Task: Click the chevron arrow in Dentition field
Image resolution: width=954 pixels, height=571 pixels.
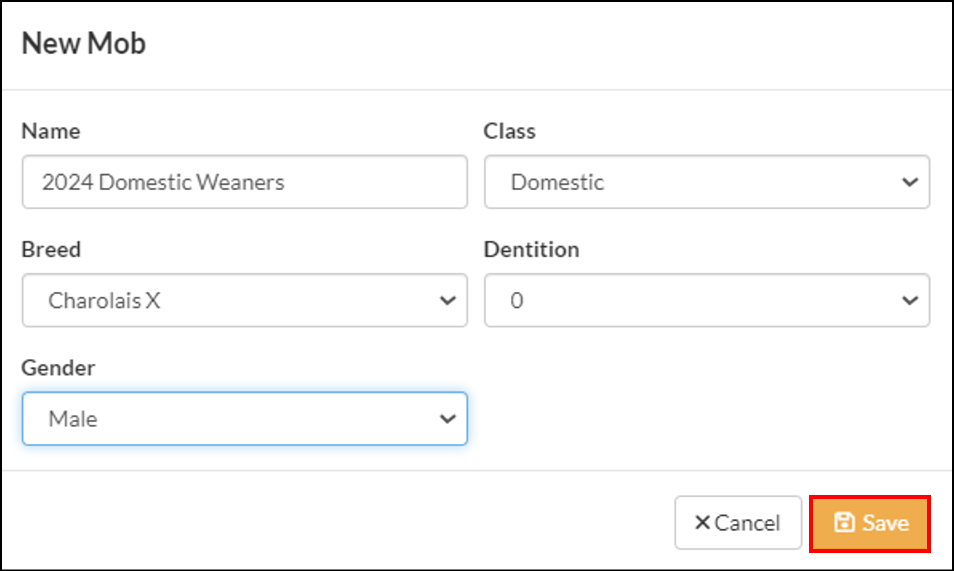Action: [x=910, y=300]
